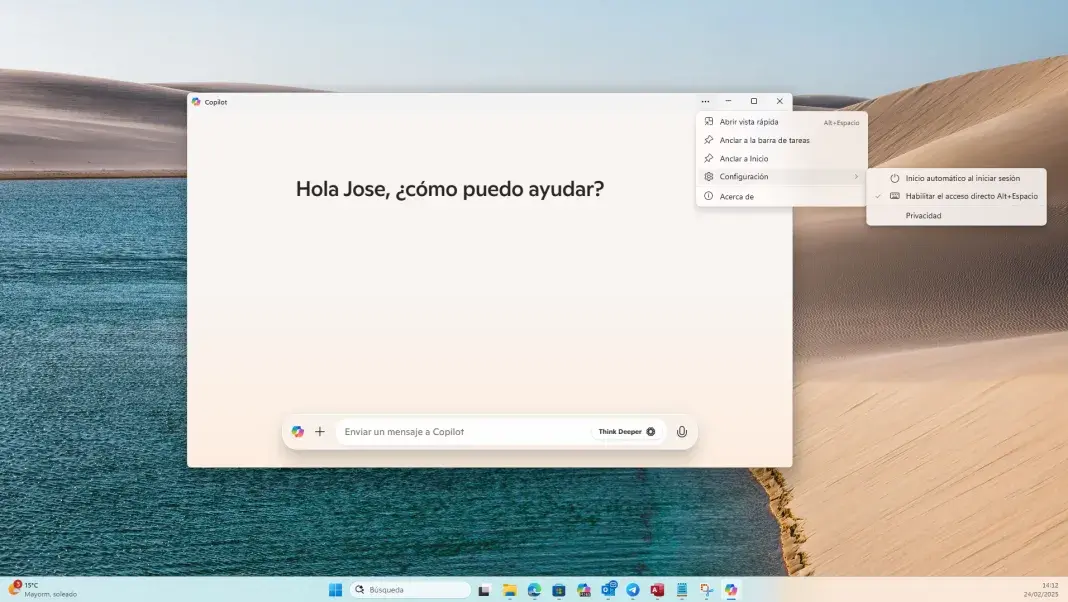This screenshot has width=1068, height=602.
Task: Open Microsoft Store from the taskbar
Action: [559, 590]
